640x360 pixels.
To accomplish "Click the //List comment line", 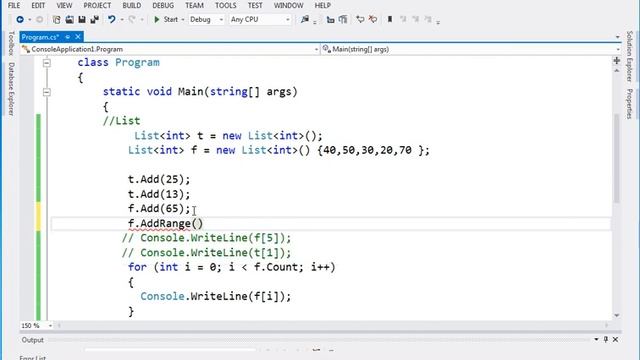I will point(121,121).
